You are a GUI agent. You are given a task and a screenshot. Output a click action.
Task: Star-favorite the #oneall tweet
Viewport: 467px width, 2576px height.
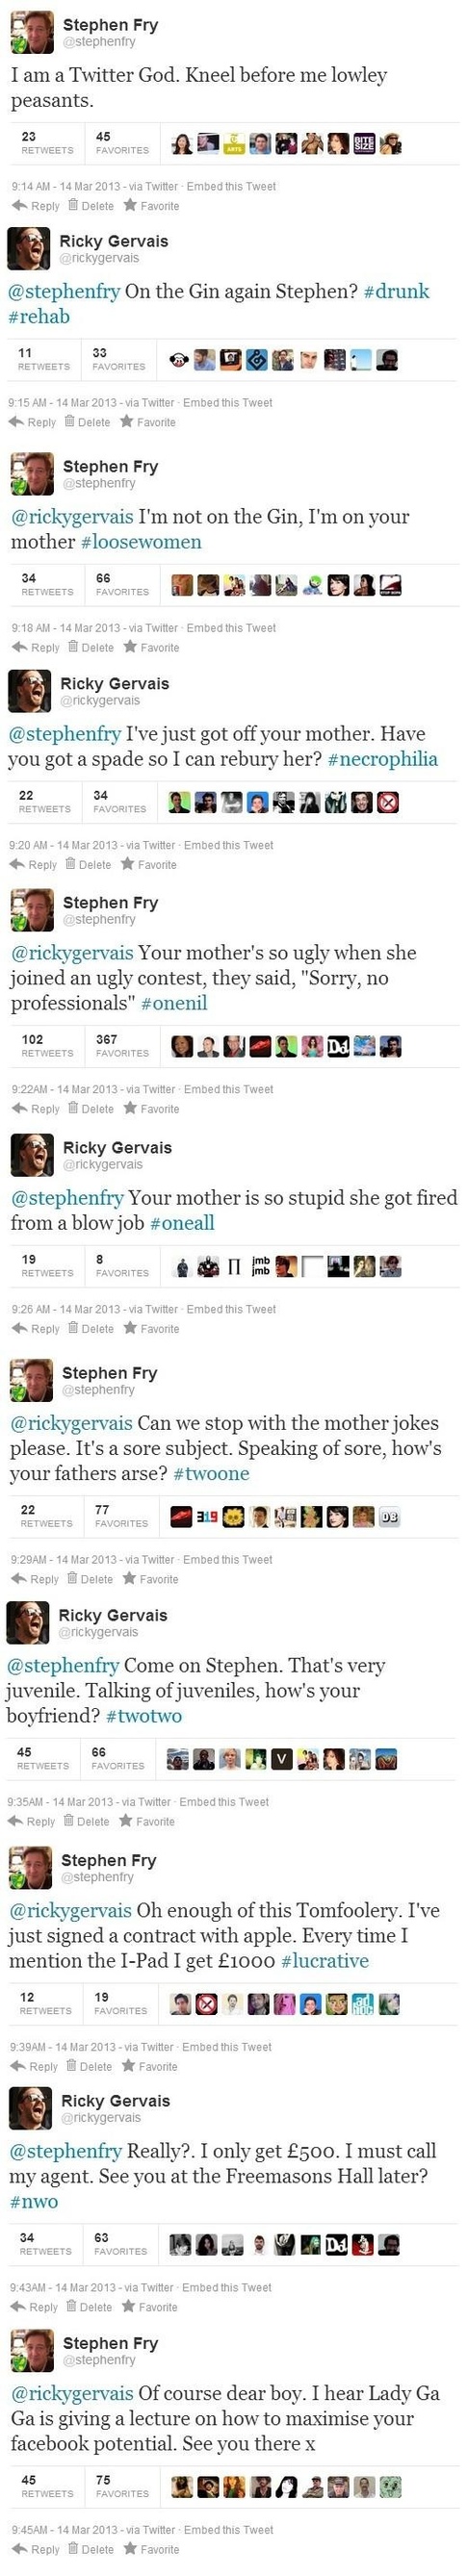click(130, 1329)
